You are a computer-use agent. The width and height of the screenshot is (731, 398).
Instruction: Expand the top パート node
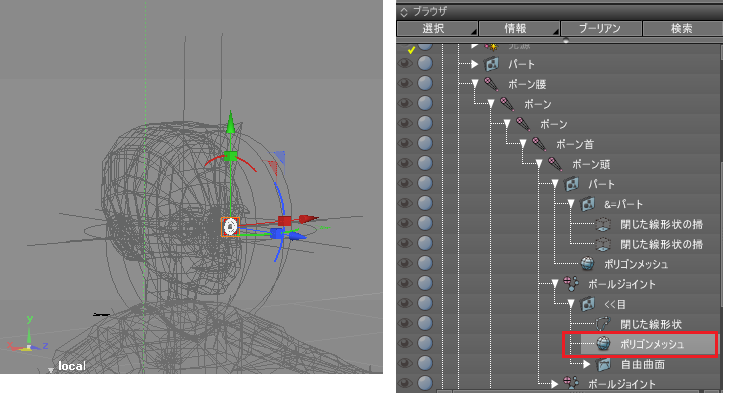click(x=475, y=64)
